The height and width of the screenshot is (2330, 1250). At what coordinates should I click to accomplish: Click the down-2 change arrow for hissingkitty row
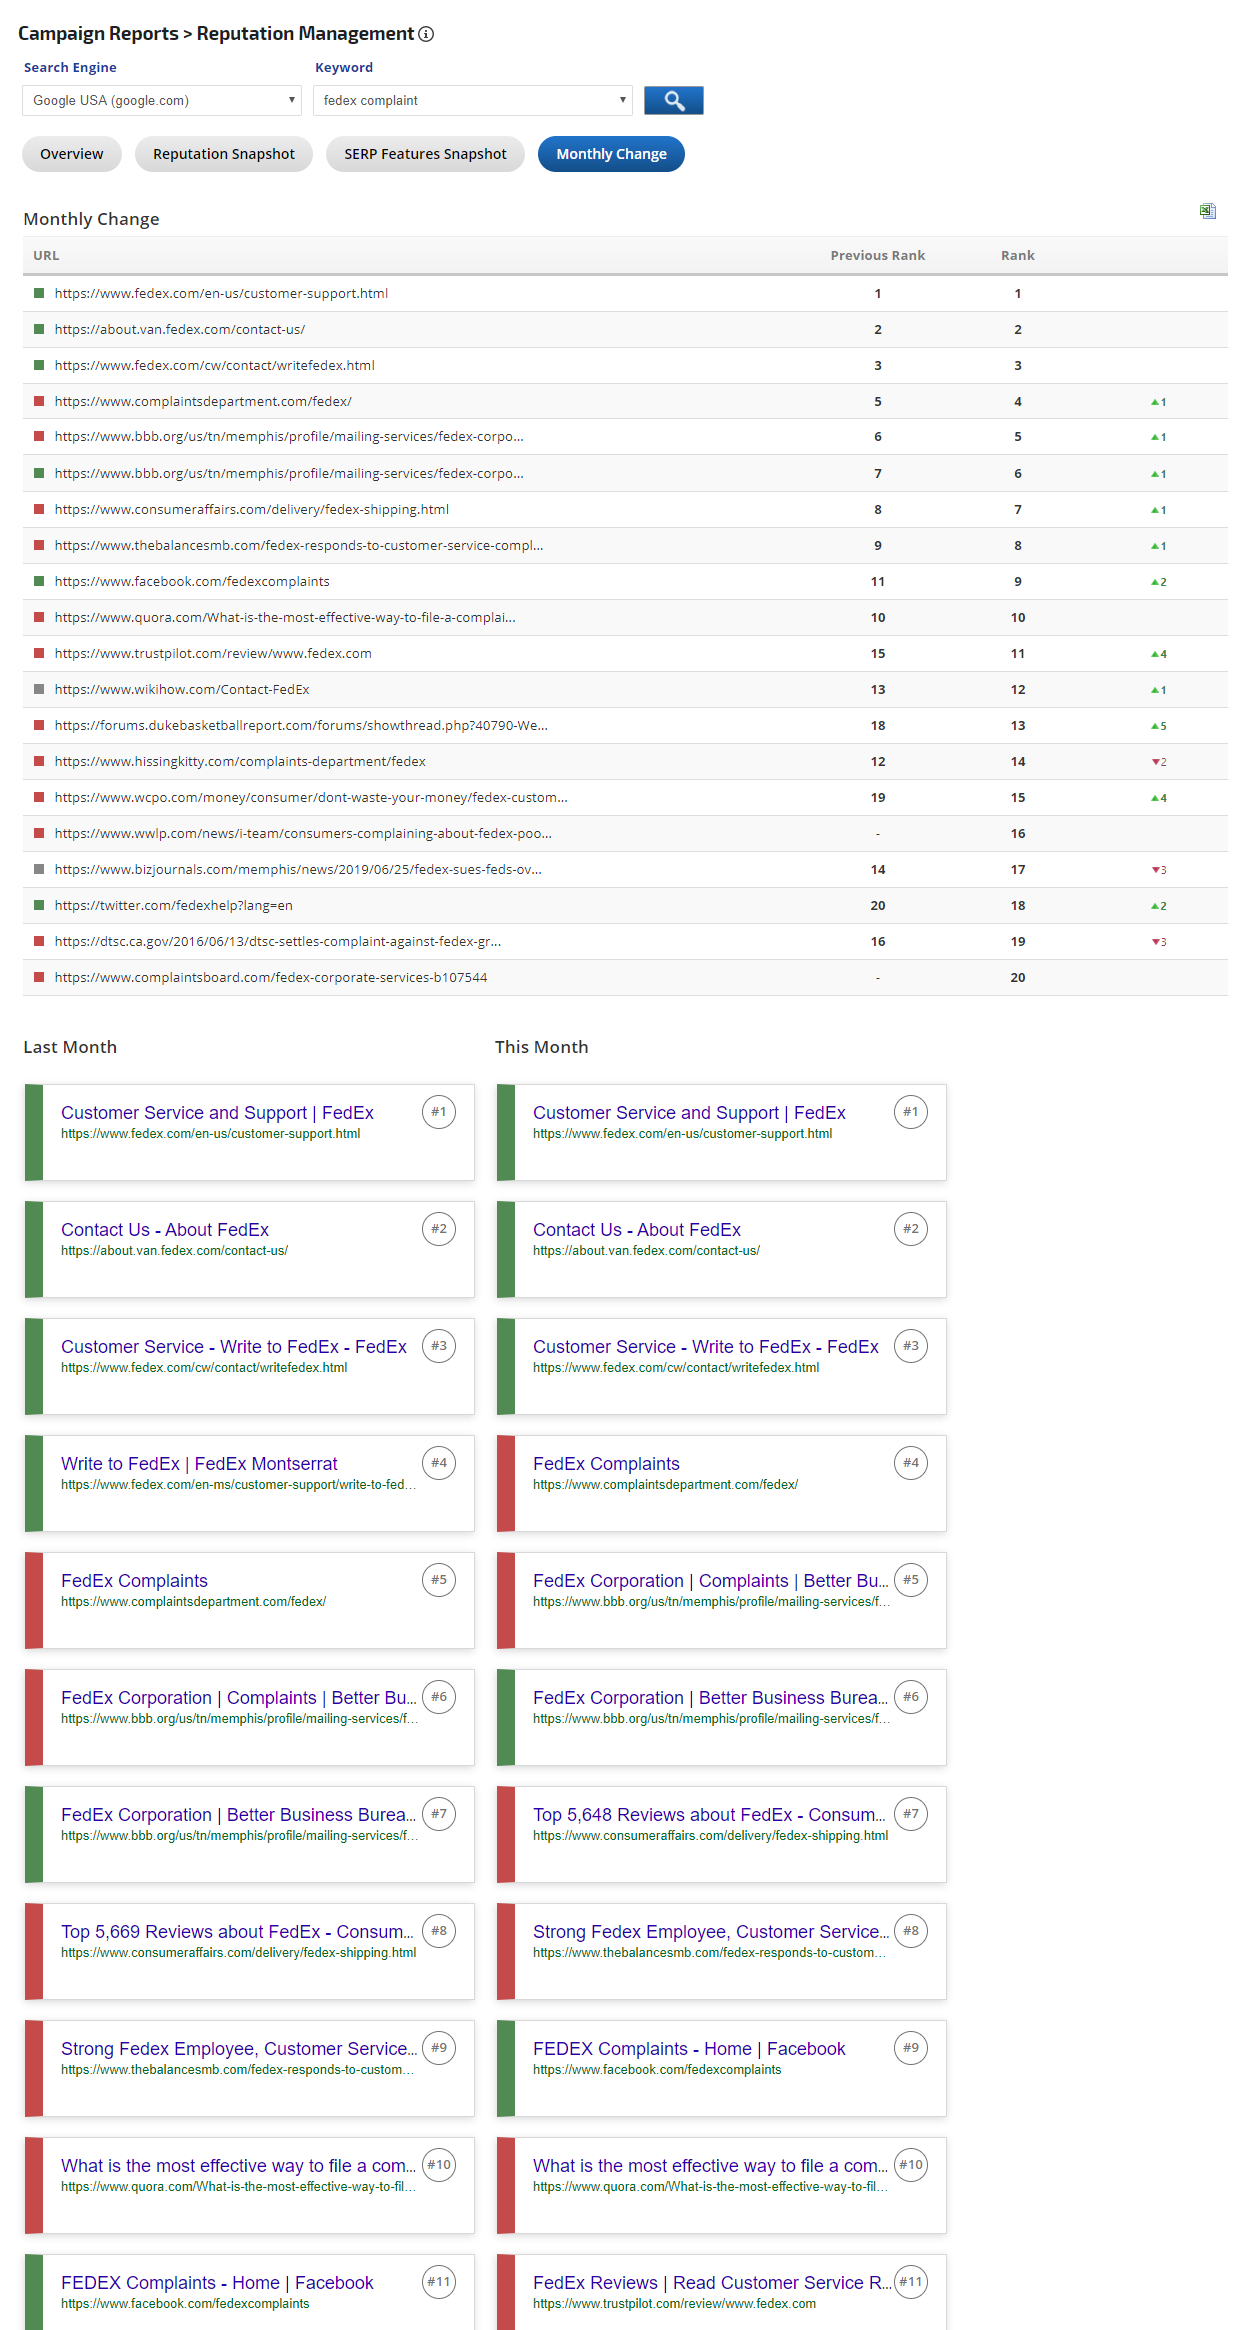point(1158,762)
